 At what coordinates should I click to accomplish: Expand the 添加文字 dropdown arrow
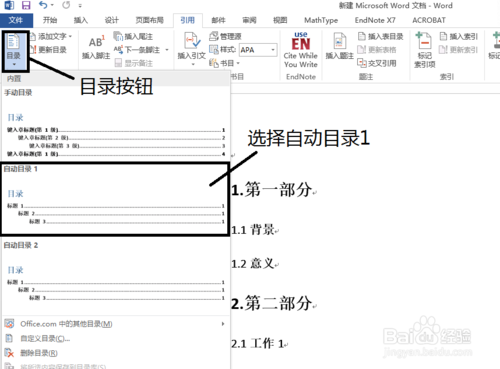click(x=70, y=36)
